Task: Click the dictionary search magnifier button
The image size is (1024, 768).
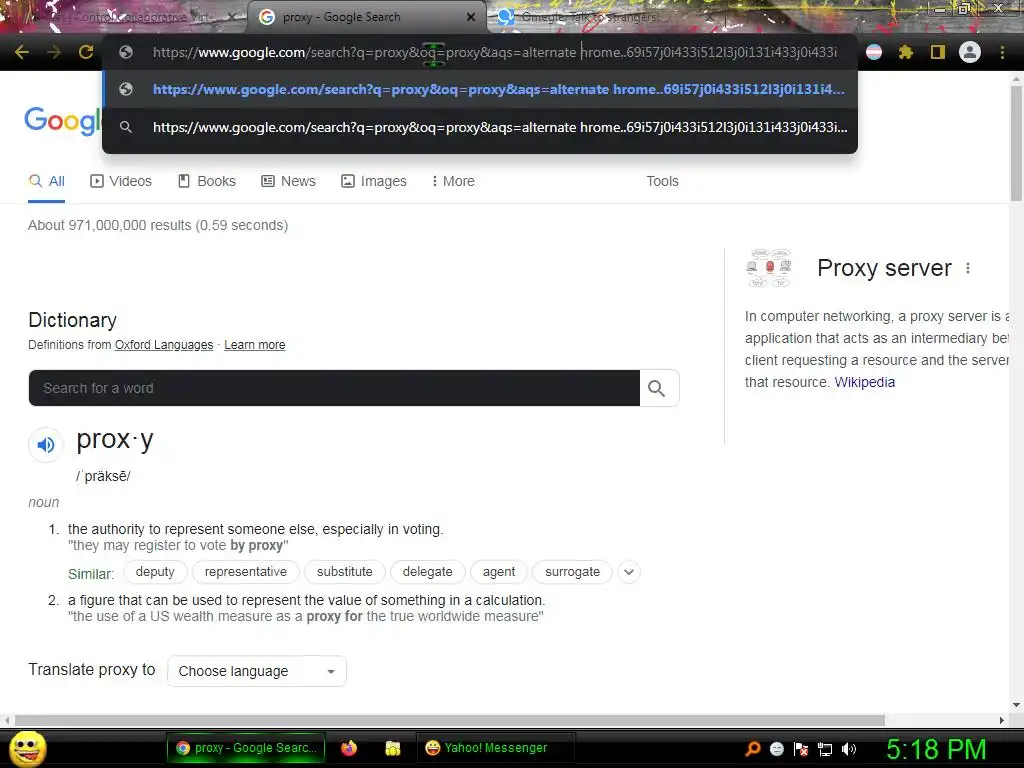Action: pyautogui.click(x=659, y=388)
